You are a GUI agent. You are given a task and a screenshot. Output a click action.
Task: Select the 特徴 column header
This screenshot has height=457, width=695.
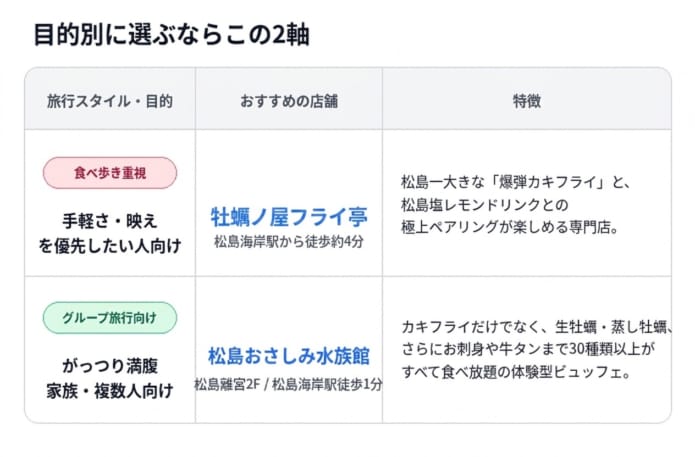tap(527, 101)
